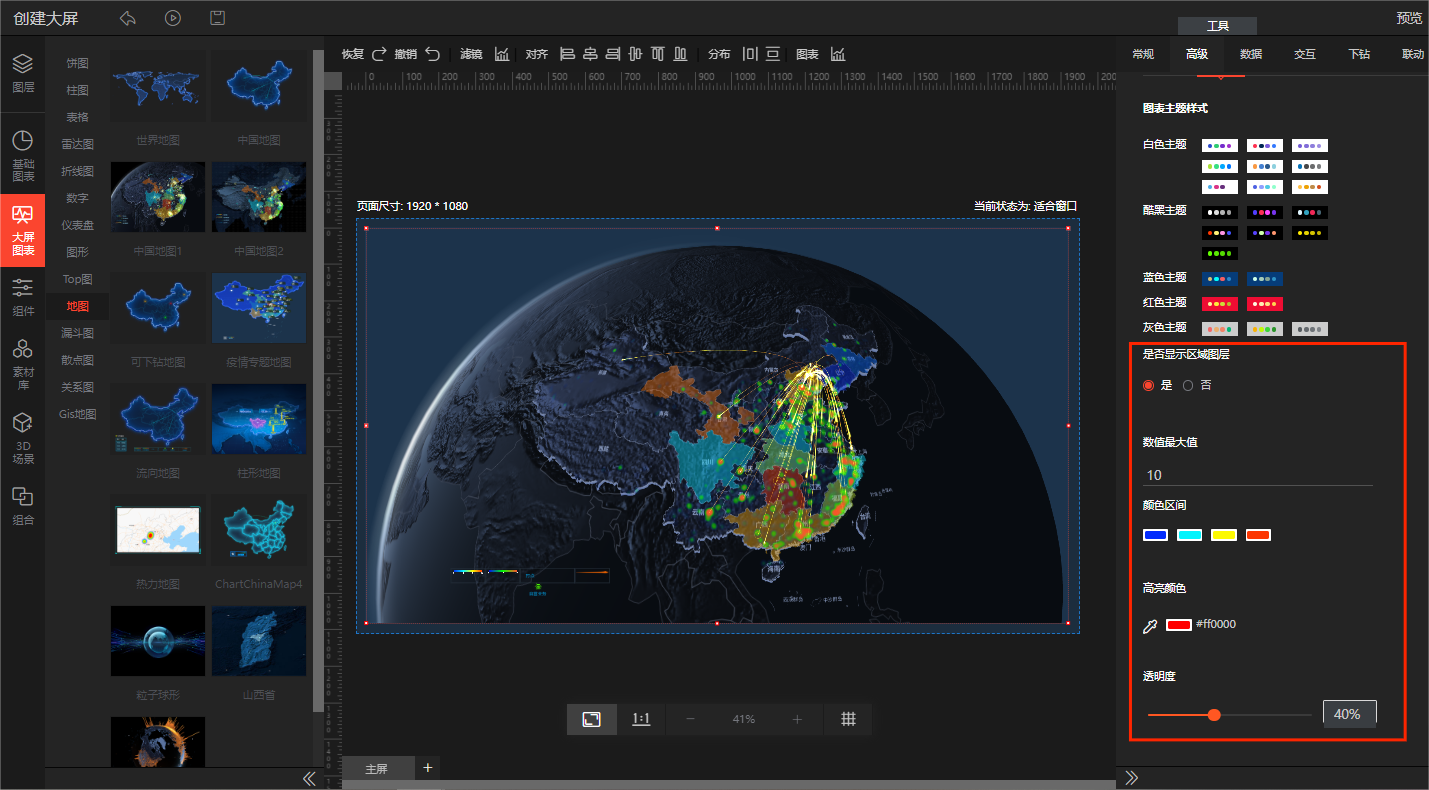1429x790 pixels.
Task: Select the 主屏 screen tab
Action: click(x=377, y=768)
